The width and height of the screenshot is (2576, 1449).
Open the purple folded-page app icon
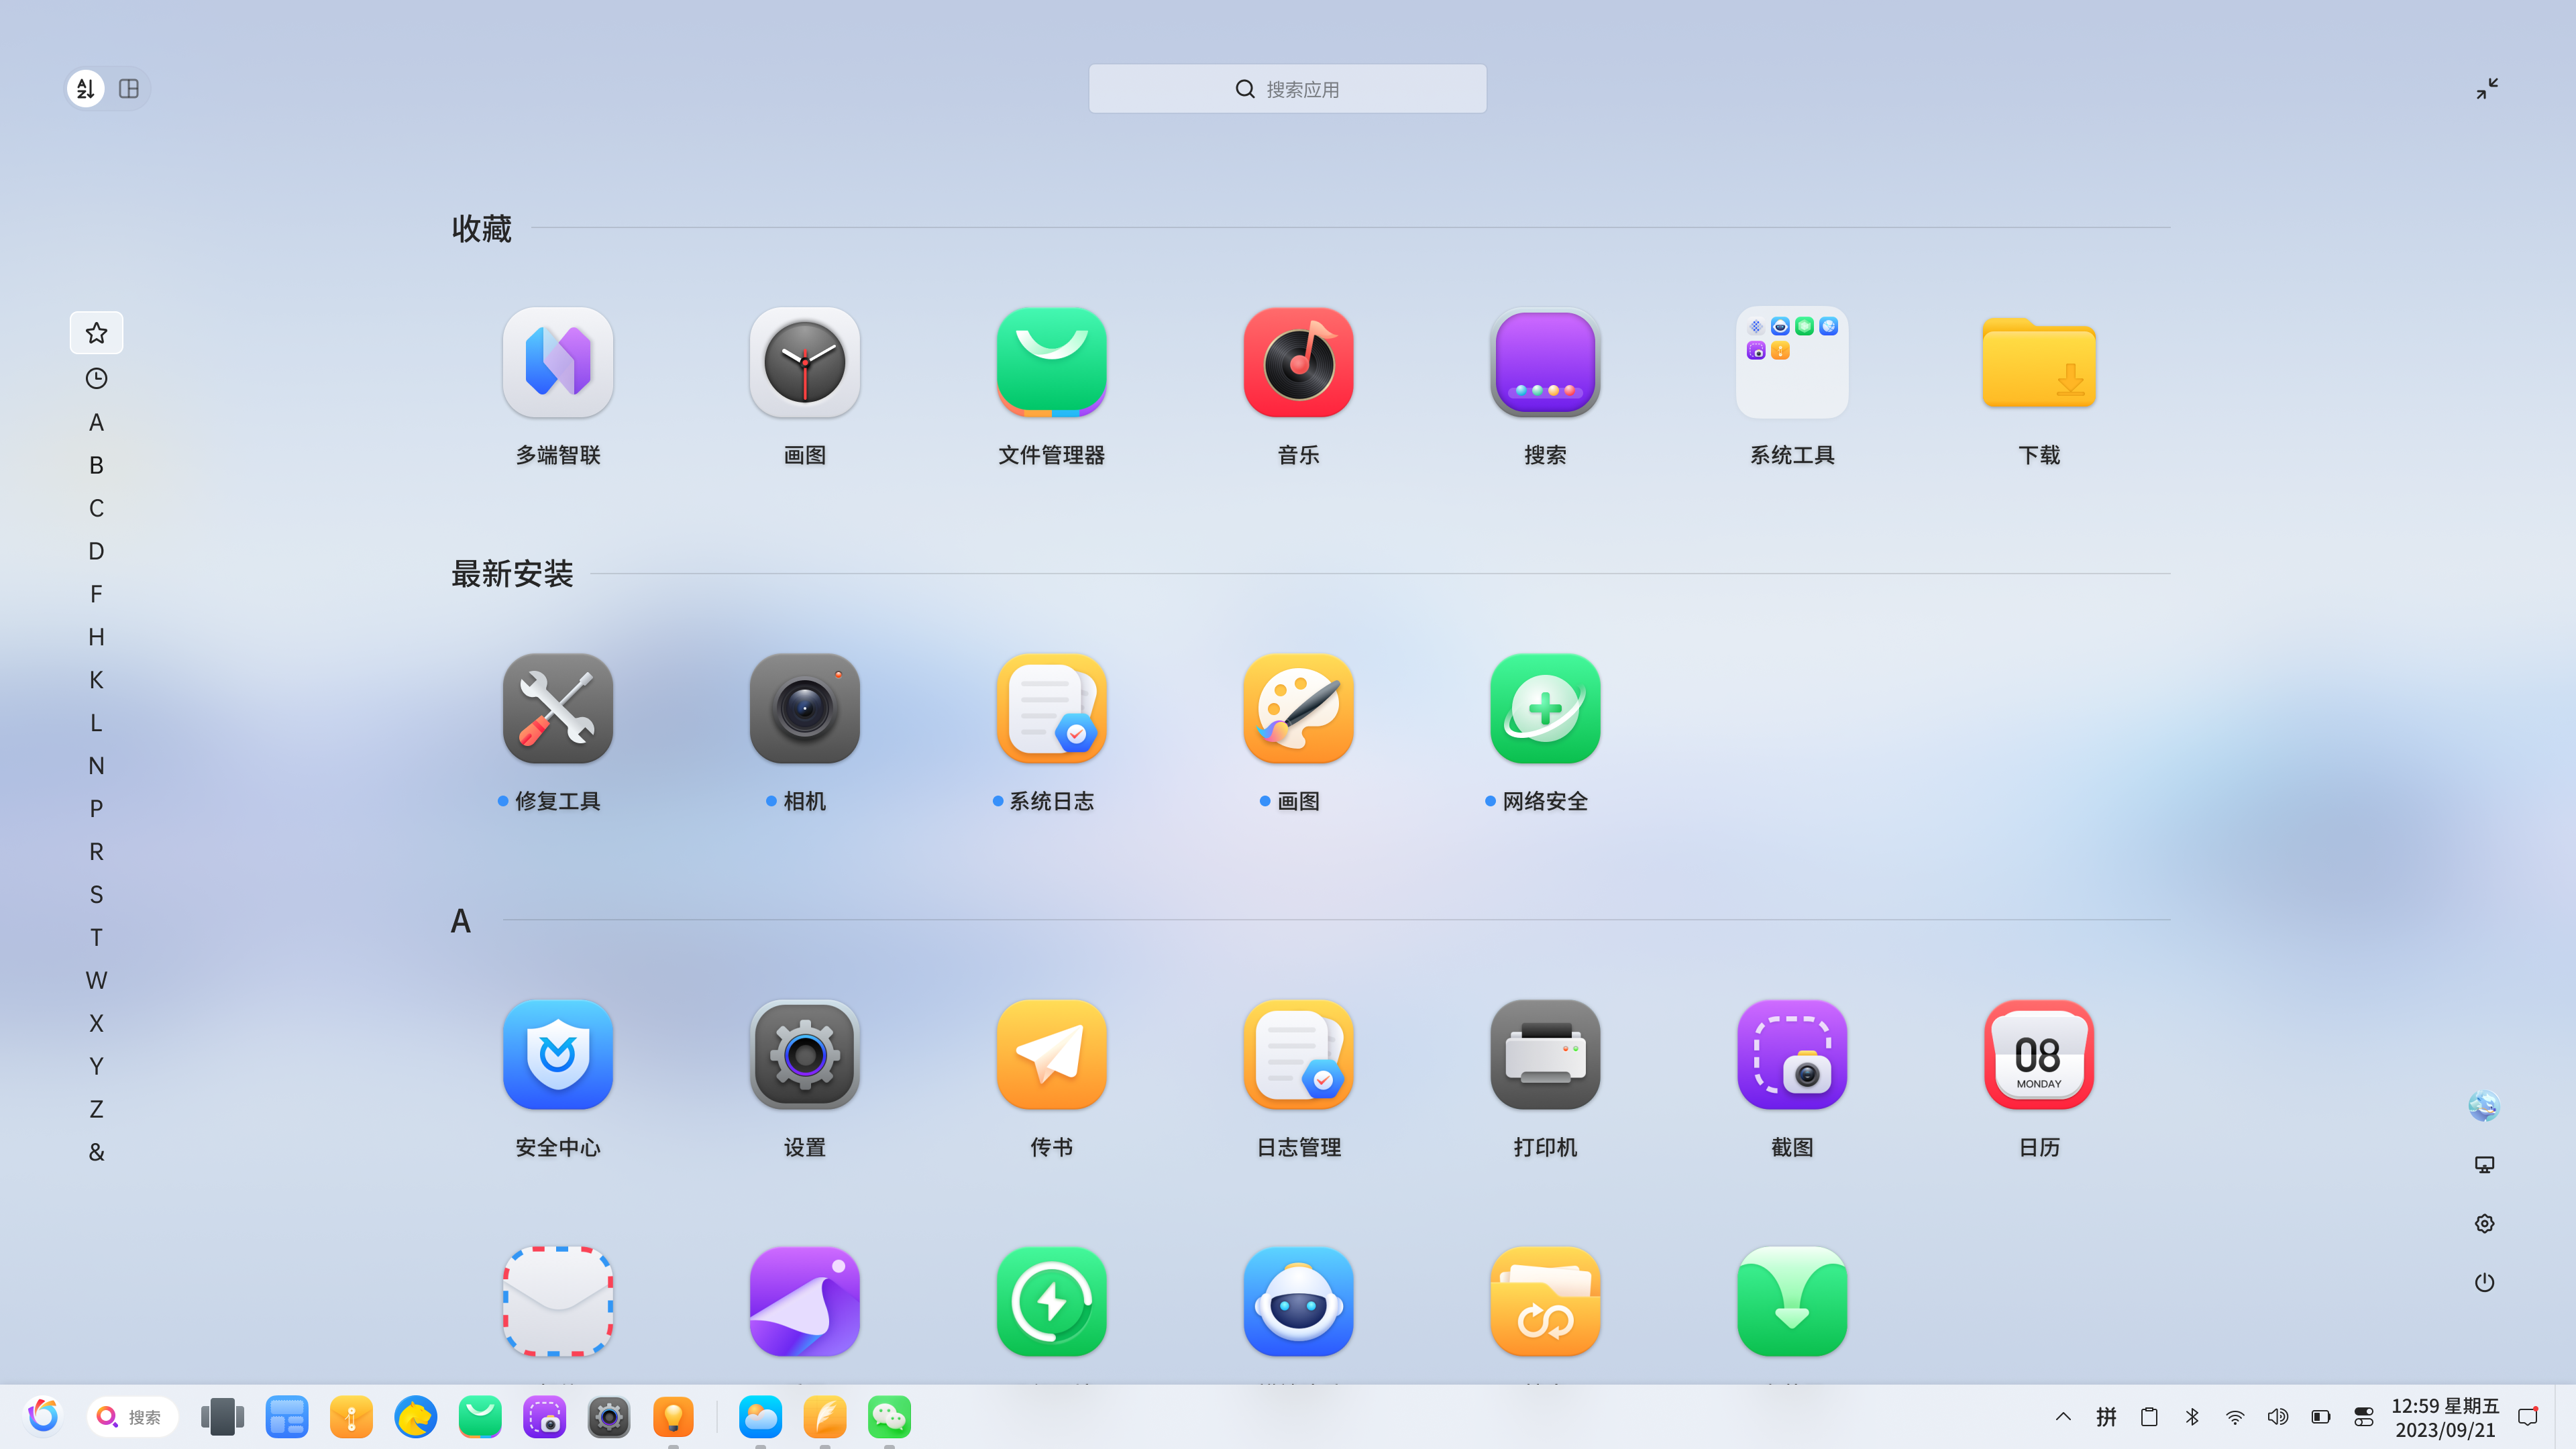pyautogui.click(x=805, y=1301)
